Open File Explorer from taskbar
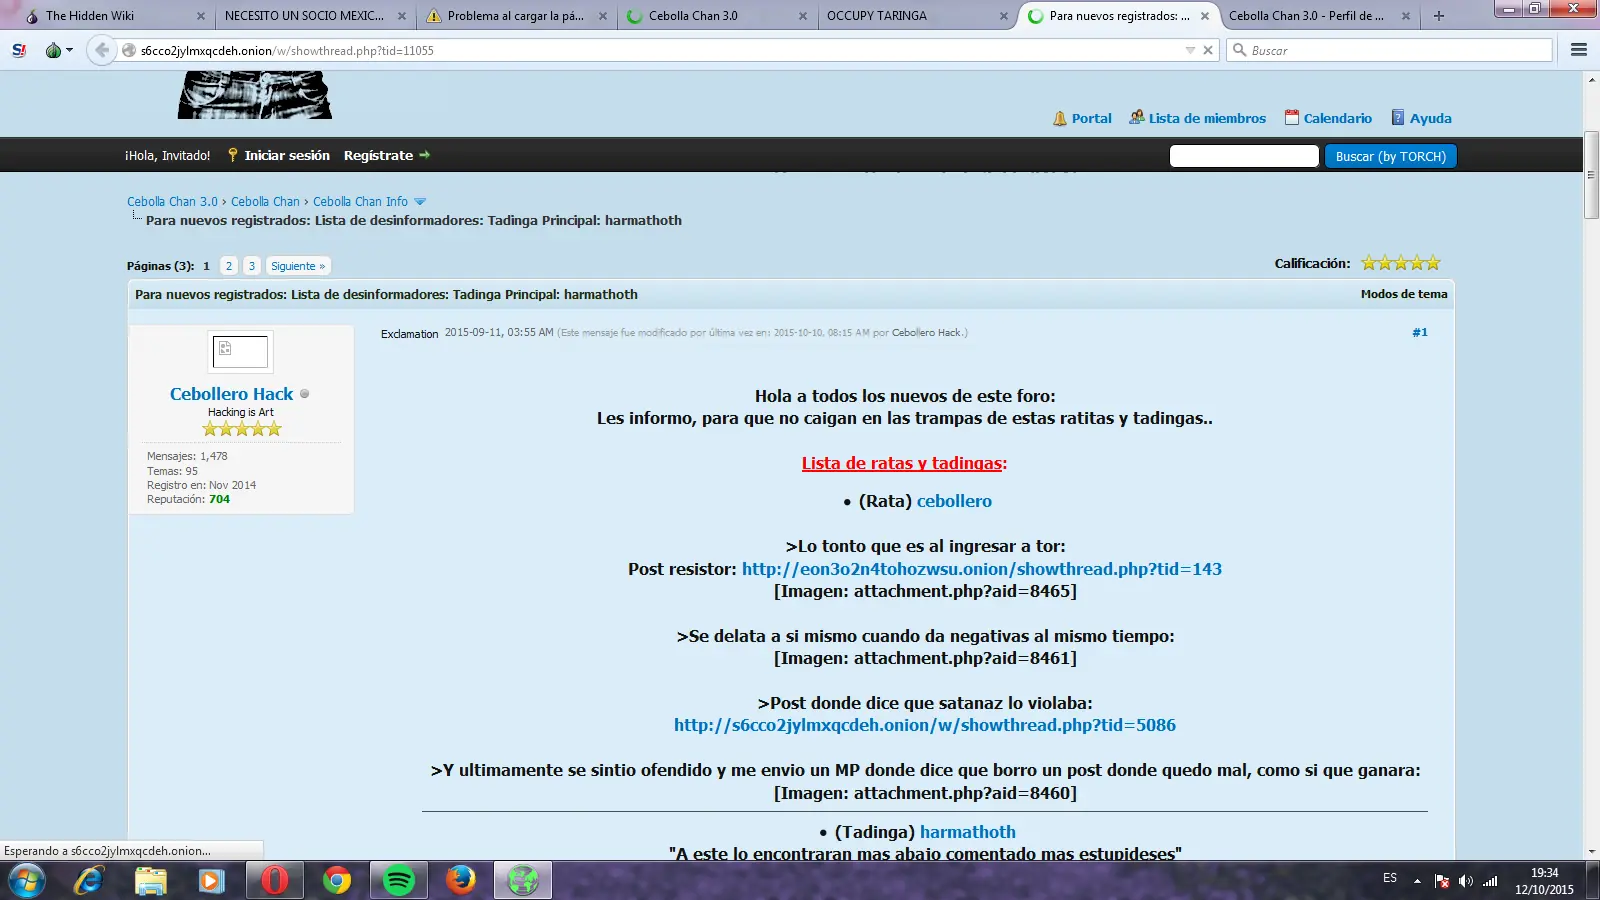 point(151,881)
